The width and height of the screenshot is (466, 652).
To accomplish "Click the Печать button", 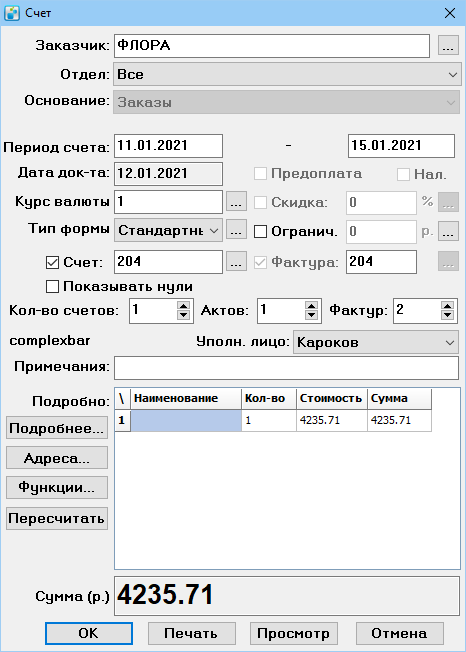I will [x=192, y=633].
